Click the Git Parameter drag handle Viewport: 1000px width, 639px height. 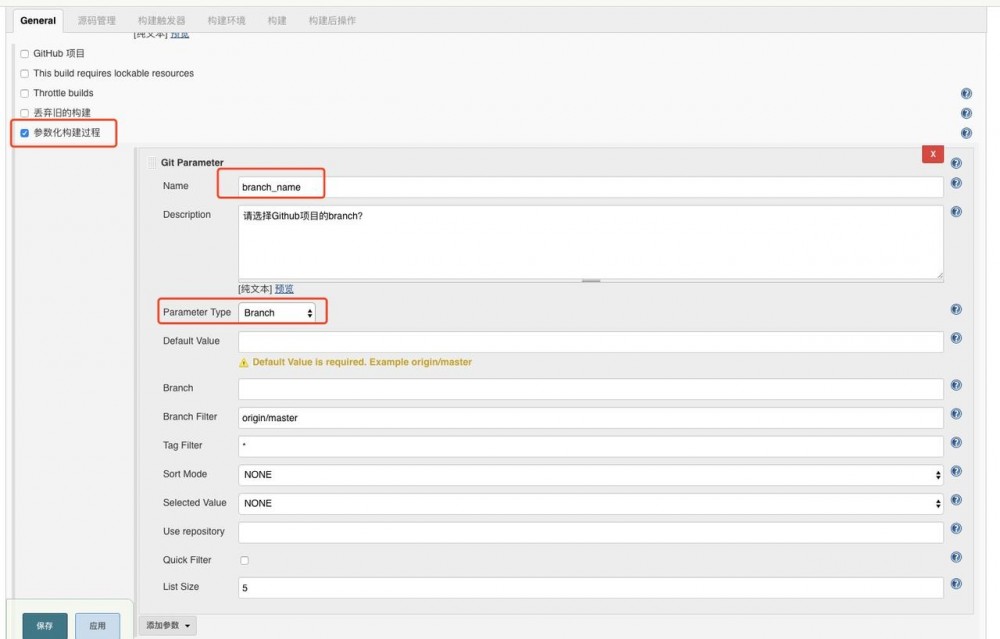[152, 163]
